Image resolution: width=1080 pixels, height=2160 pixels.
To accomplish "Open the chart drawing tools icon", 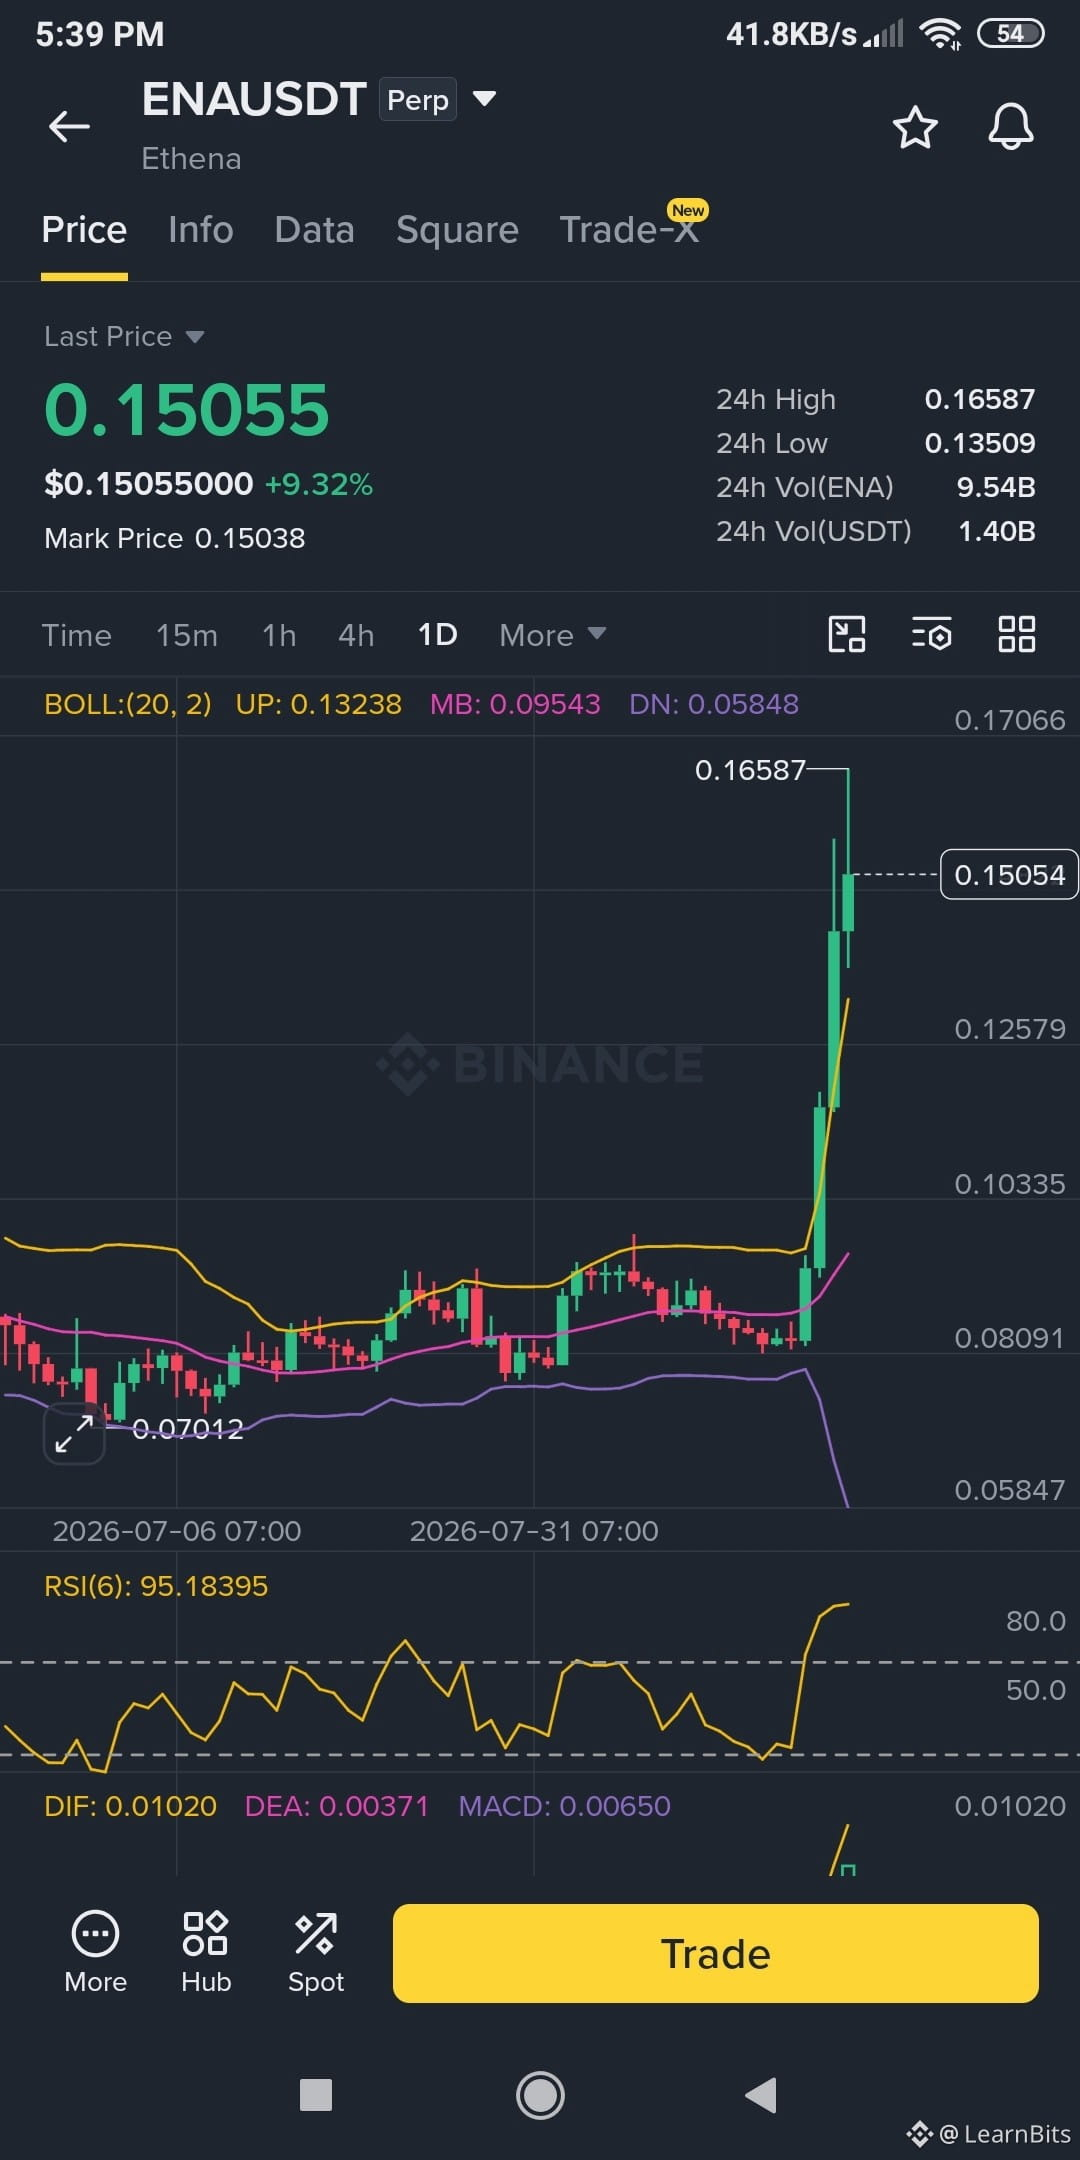I will pyautogui.click(x=847, y=634).
